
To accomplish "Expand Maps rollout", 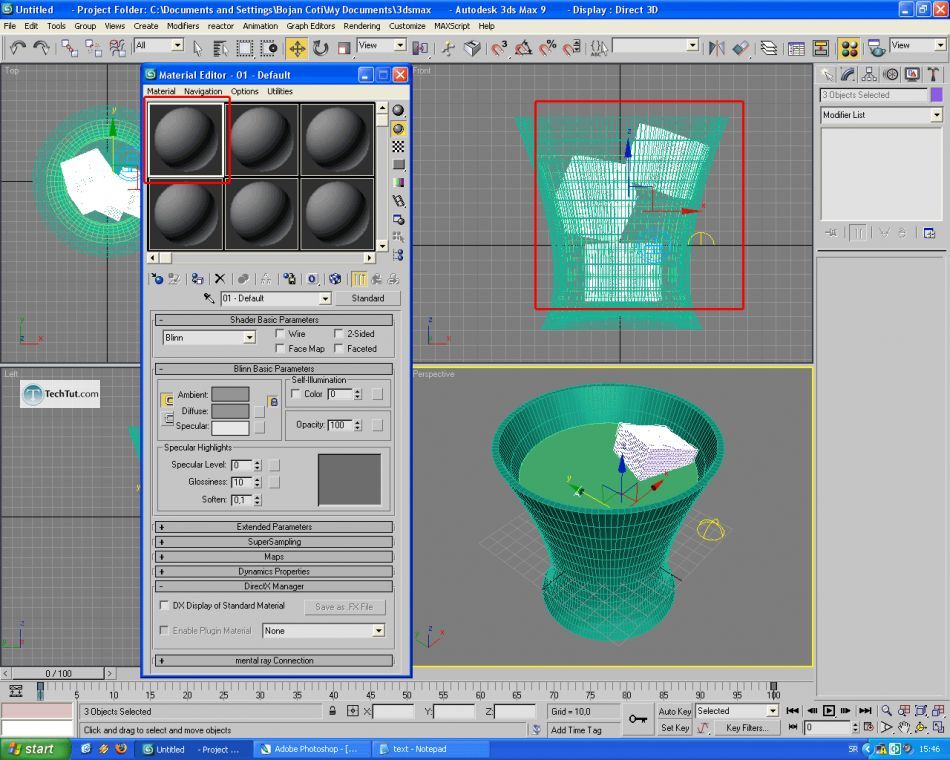I will coord(274,556).
